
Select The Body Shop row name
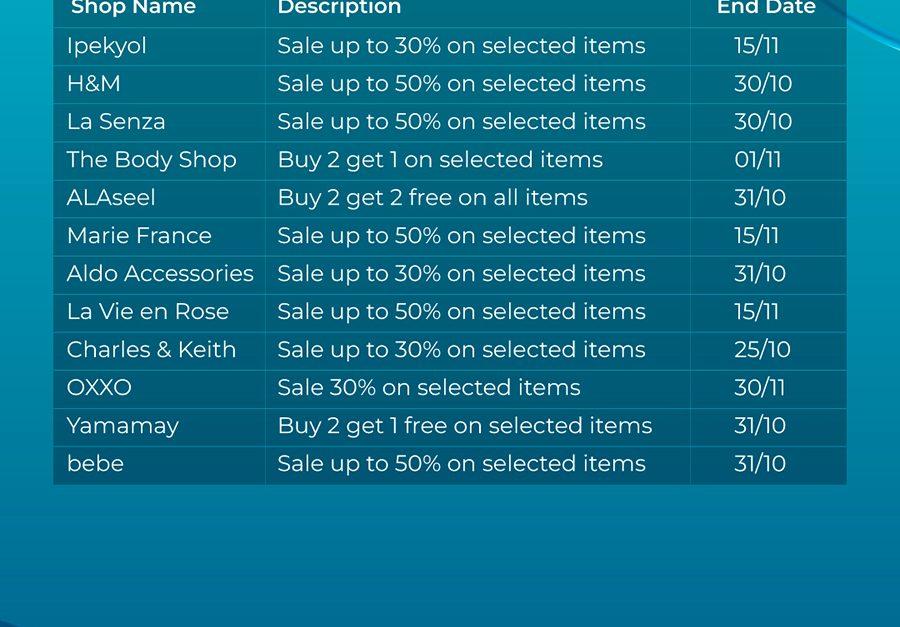click(x=152, y=160)
